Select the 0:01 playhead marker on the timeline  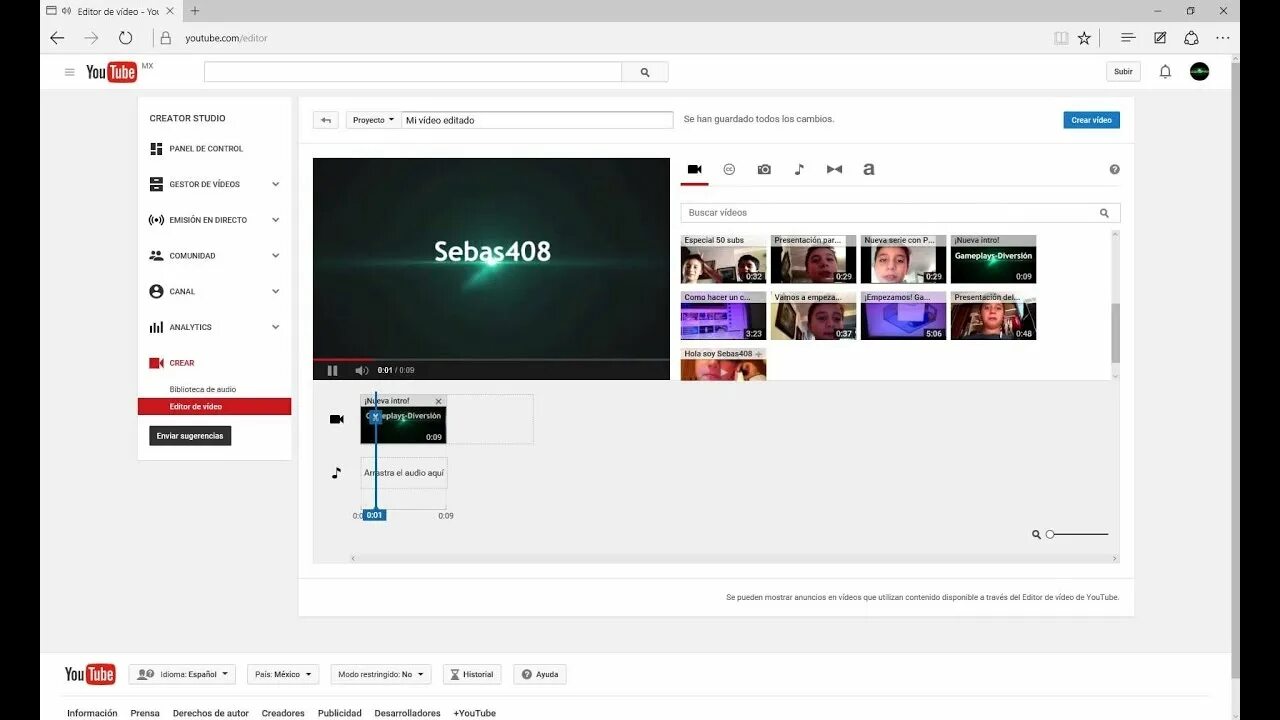pos(374,515)
